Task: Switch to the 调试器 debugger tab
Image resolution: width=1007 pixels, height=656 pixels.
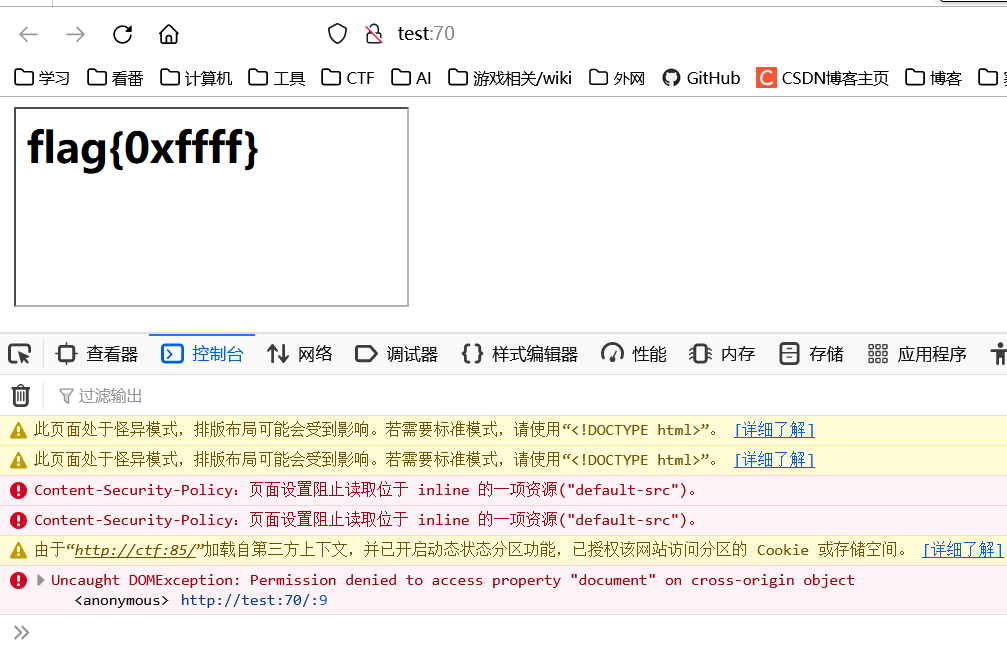Action: tap(396, 354)
